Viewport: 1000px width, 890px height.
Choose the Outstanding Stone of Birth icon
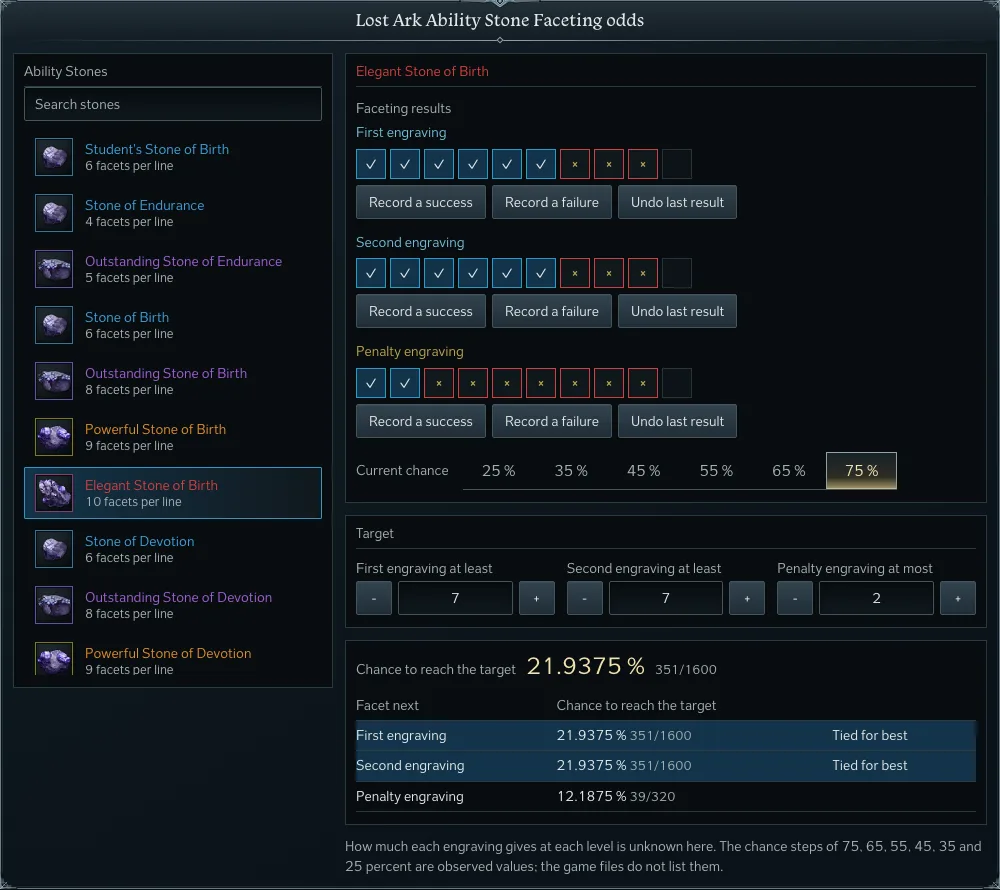click(54, 381)
